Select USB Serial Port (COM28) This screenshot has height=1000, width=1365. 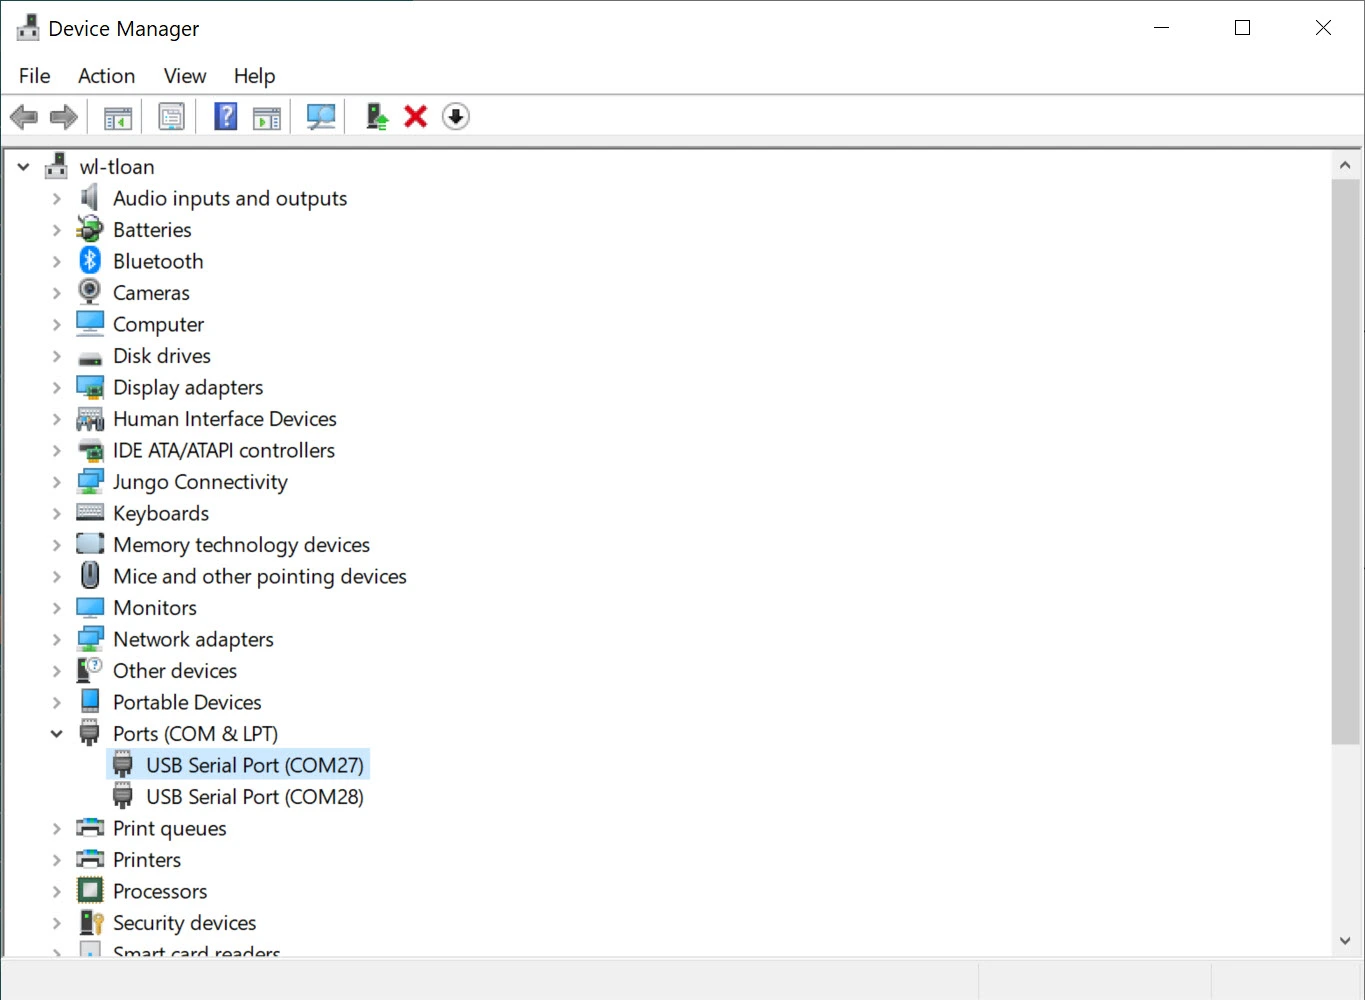tap(254, 797)
